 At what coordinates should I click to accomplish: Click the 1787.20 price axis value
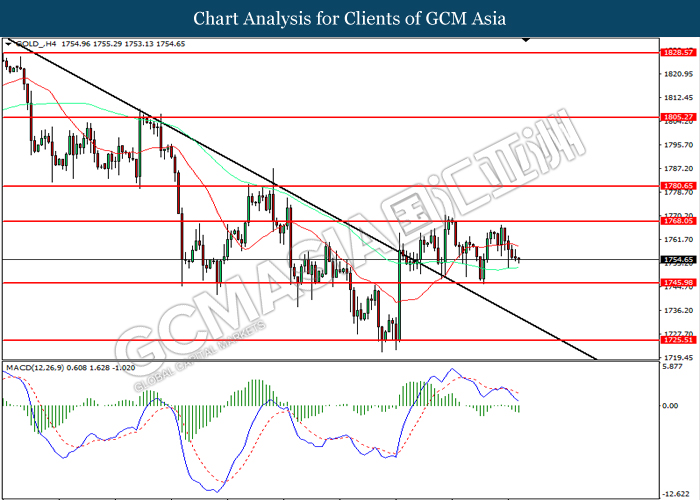pyautogui.click(x=679, y=169)
